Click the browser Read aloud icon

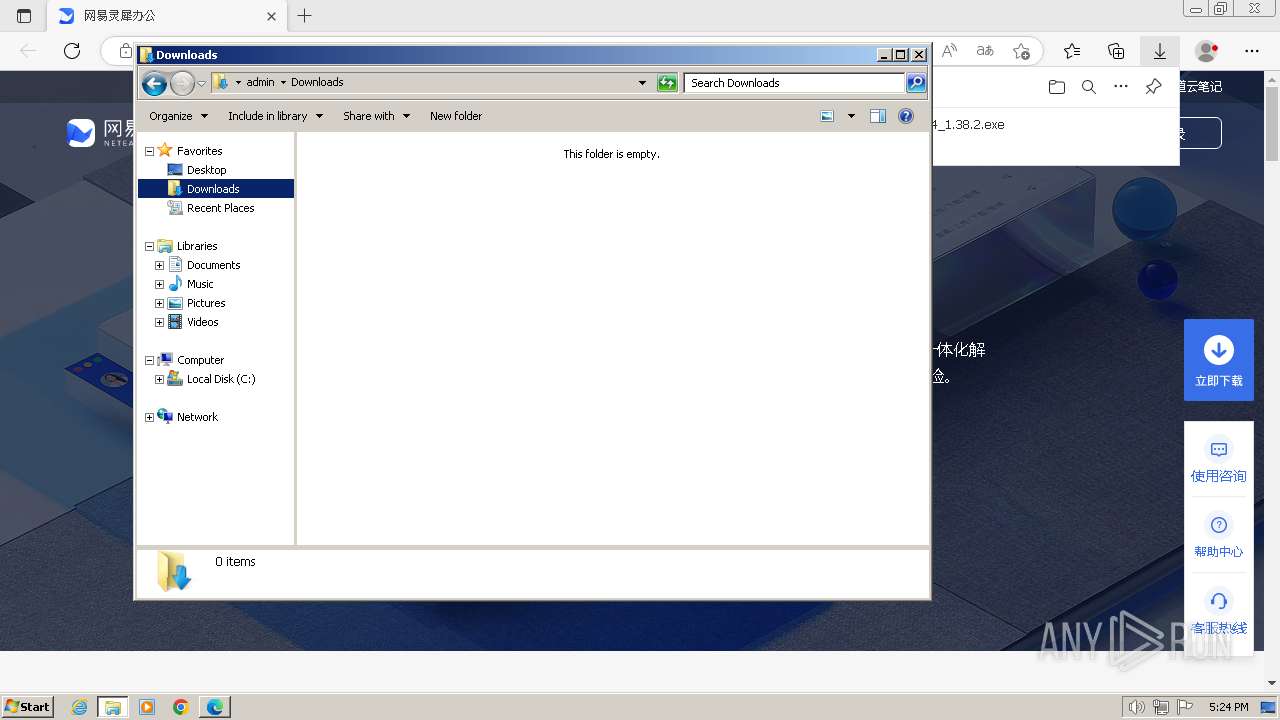(x=949, y=51)
